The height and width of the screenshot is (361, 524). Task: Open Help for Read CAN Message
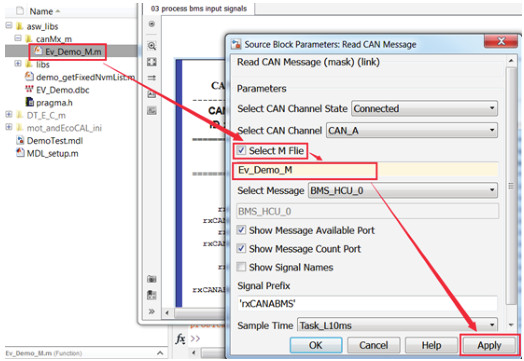[431, 345]
